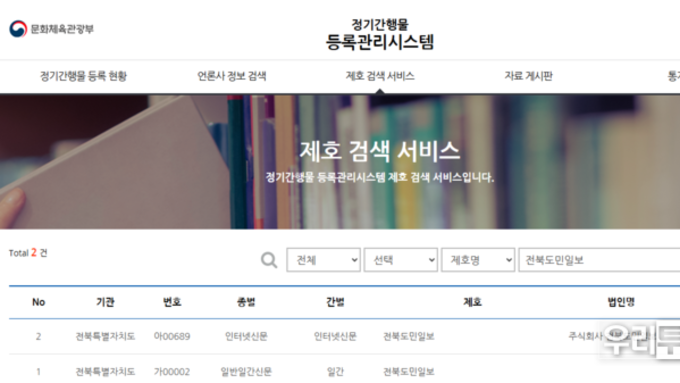The height and width of the screenshot is (383, 680).
Task: Expand the 선택 dropdown filter
Action: 401,260
